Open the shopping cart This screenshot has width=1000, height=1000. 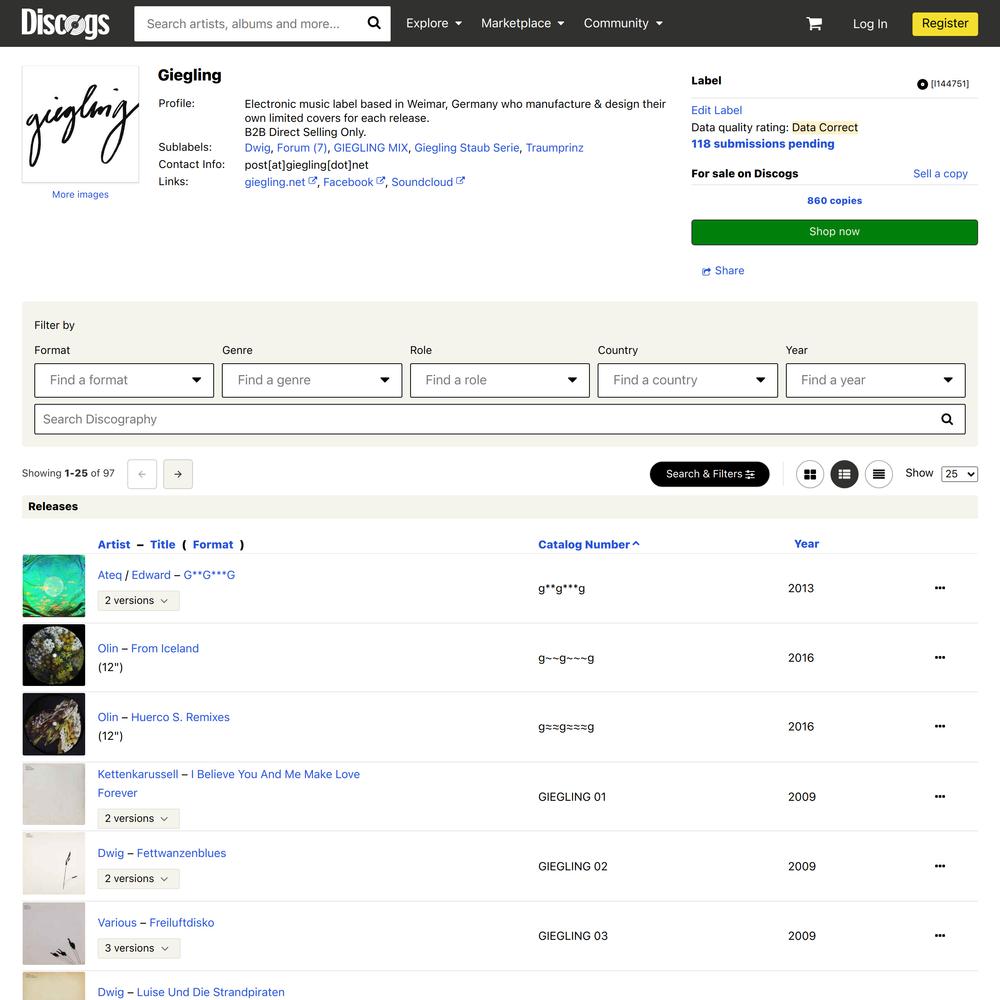(814, 24)
